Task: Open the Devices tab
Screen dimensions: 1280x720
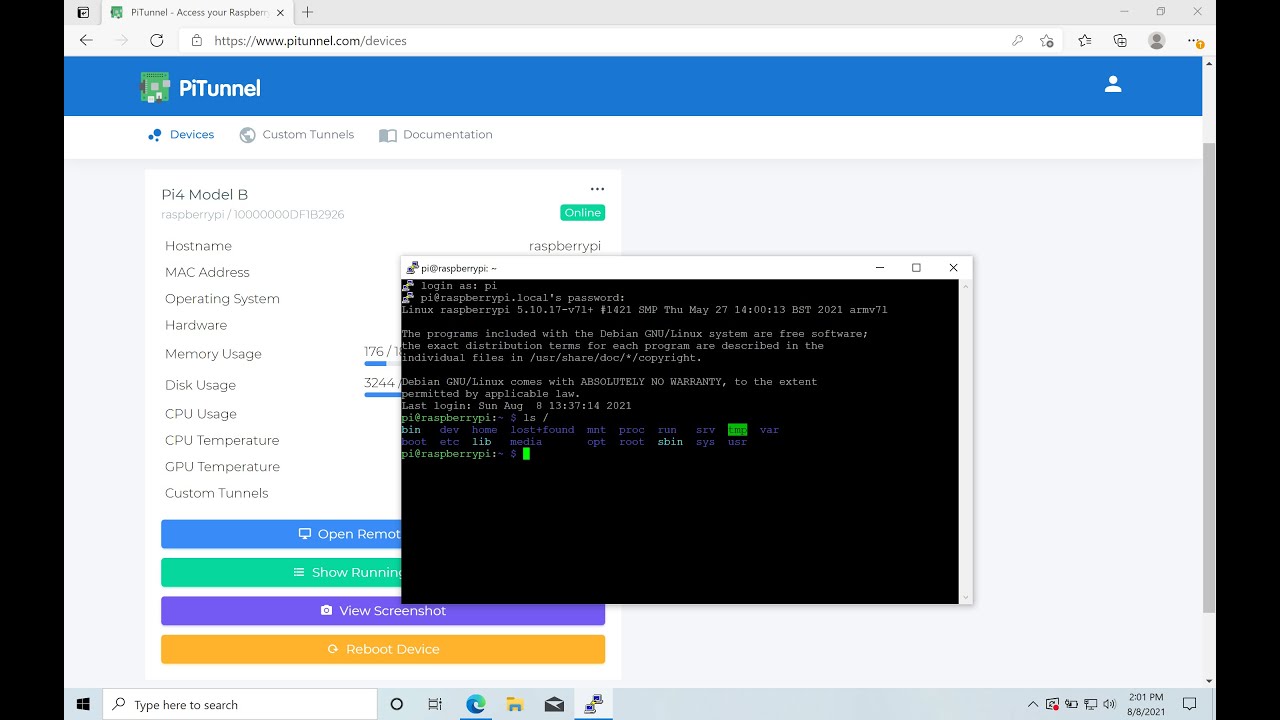Action: [181, 134]
